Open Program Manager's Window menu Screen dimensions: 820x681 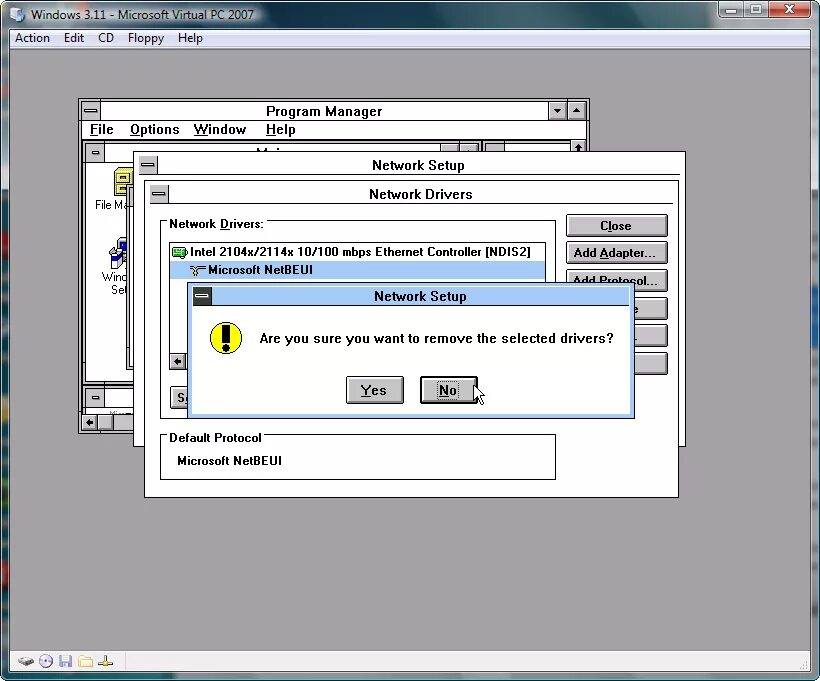tap(220, 129)
